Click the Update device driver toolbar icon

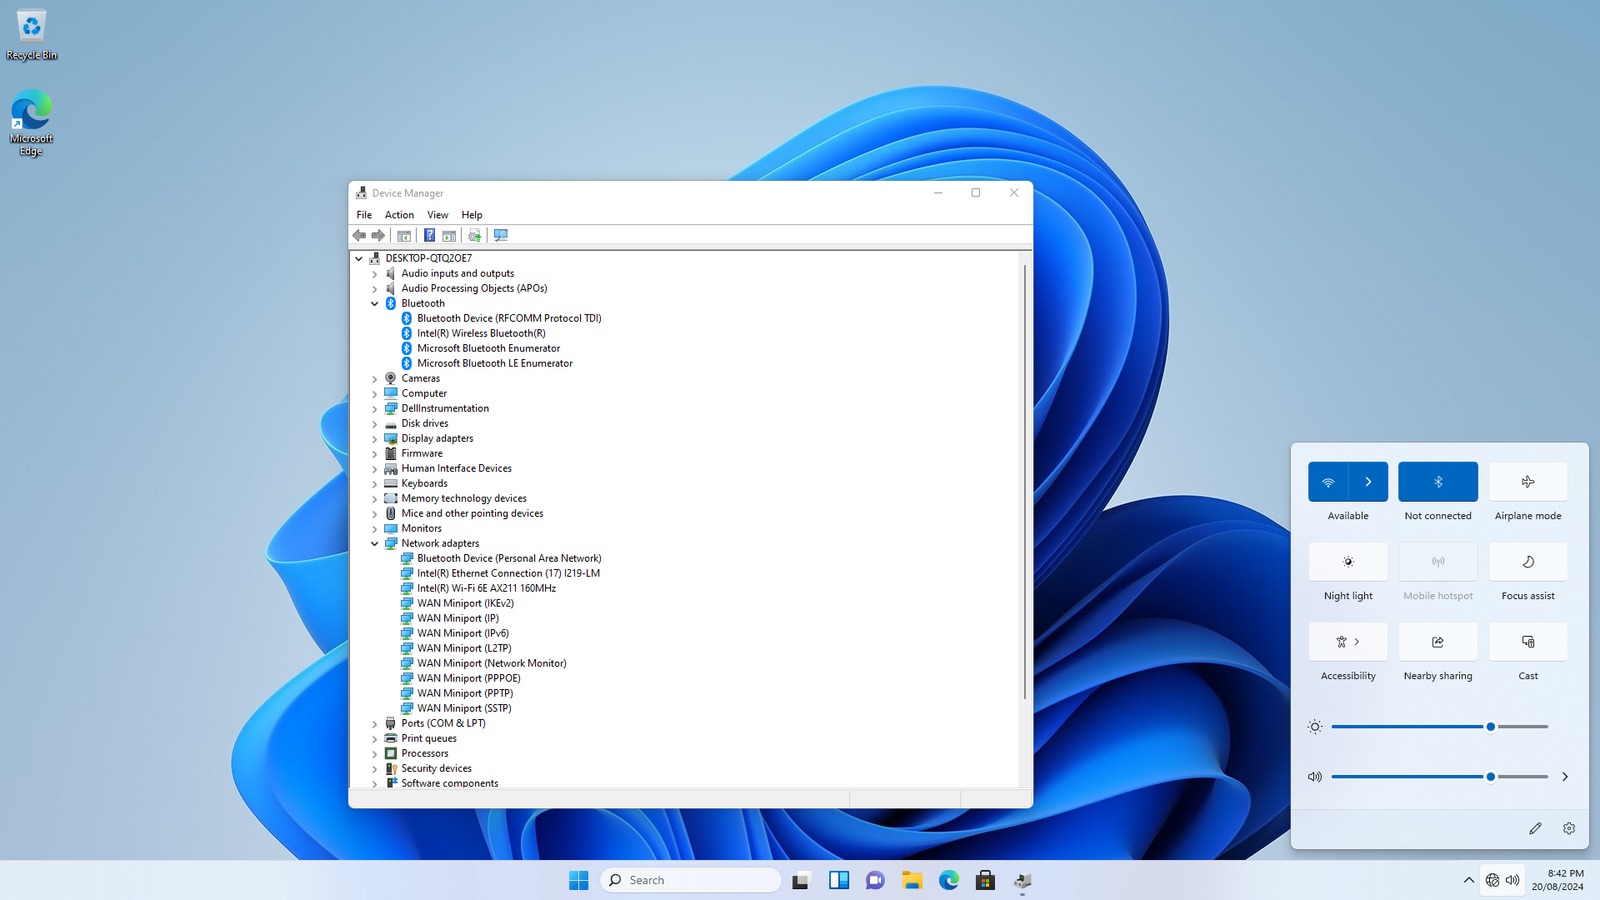pos(474,236)
